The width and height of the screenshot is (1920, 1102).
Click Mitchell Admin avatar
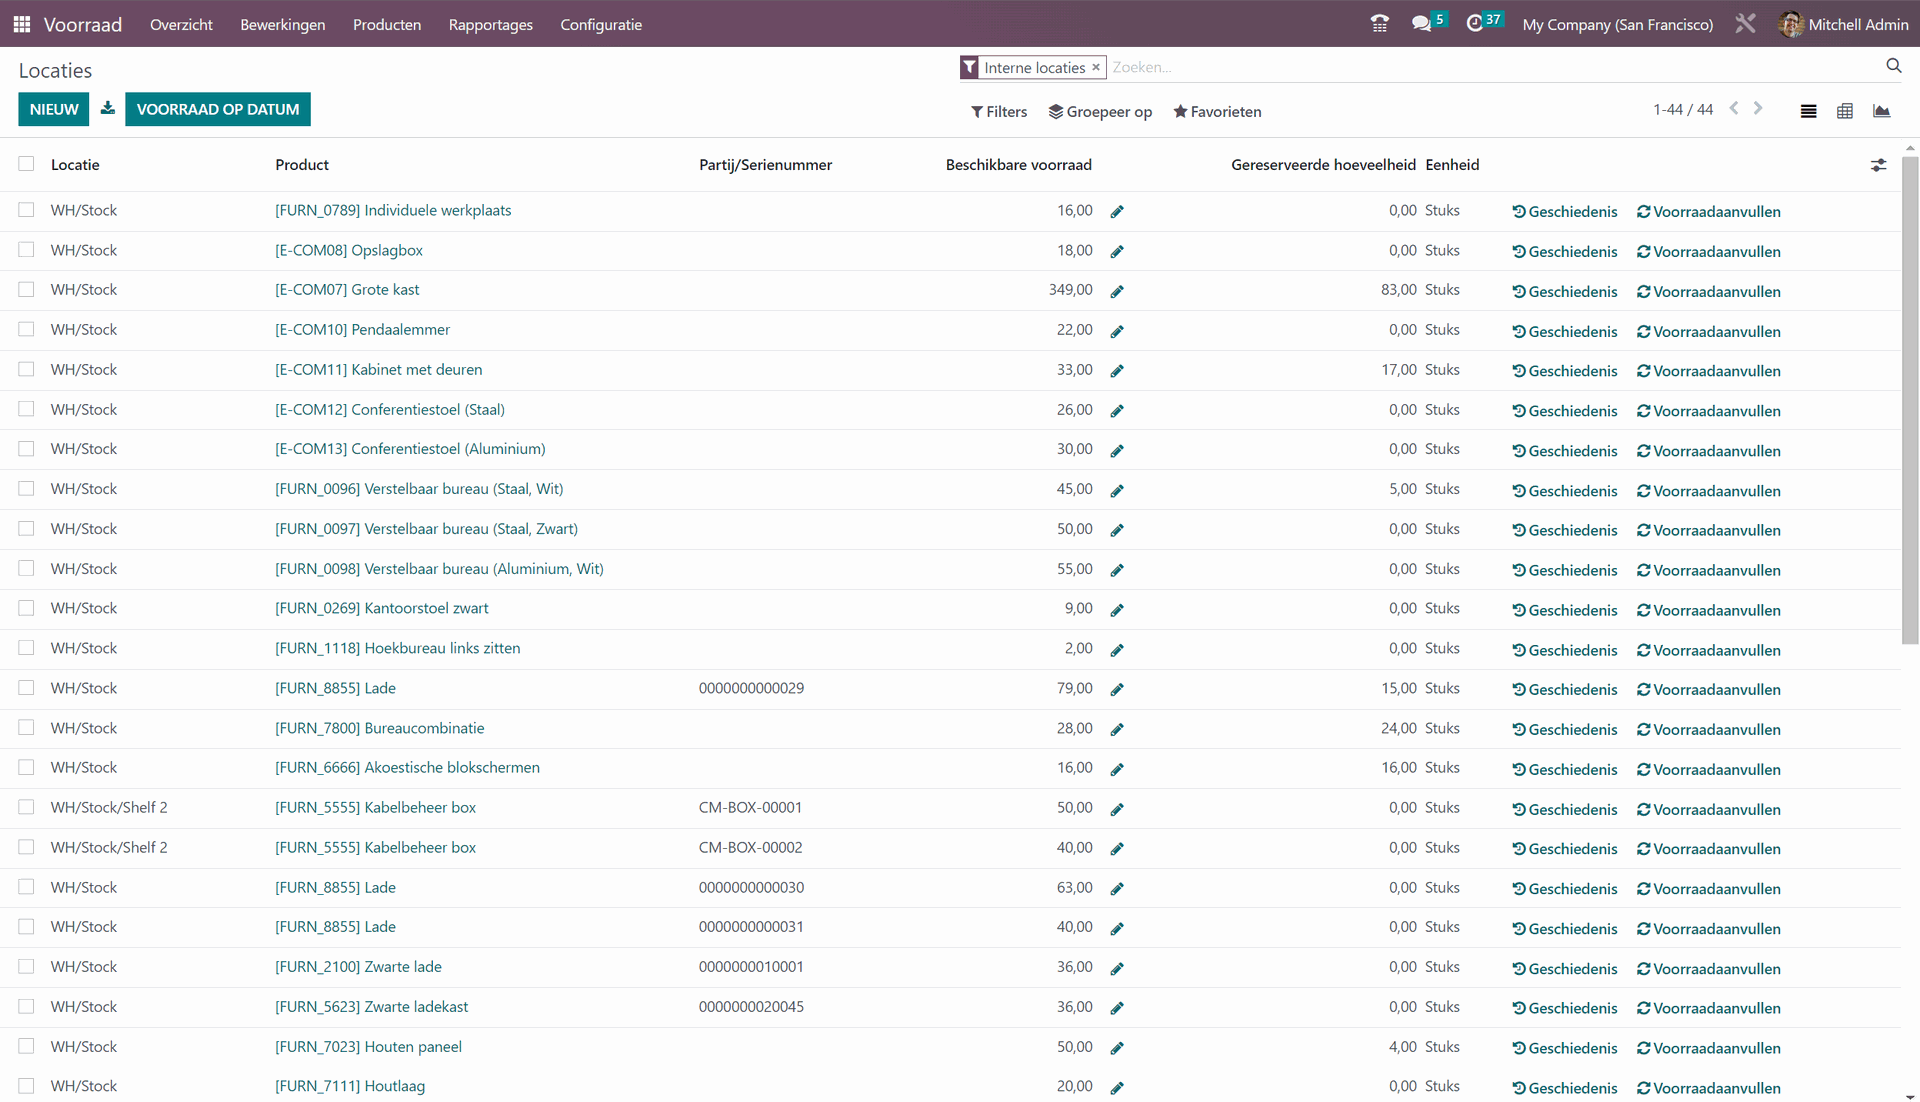click(x=1791, y=24)
